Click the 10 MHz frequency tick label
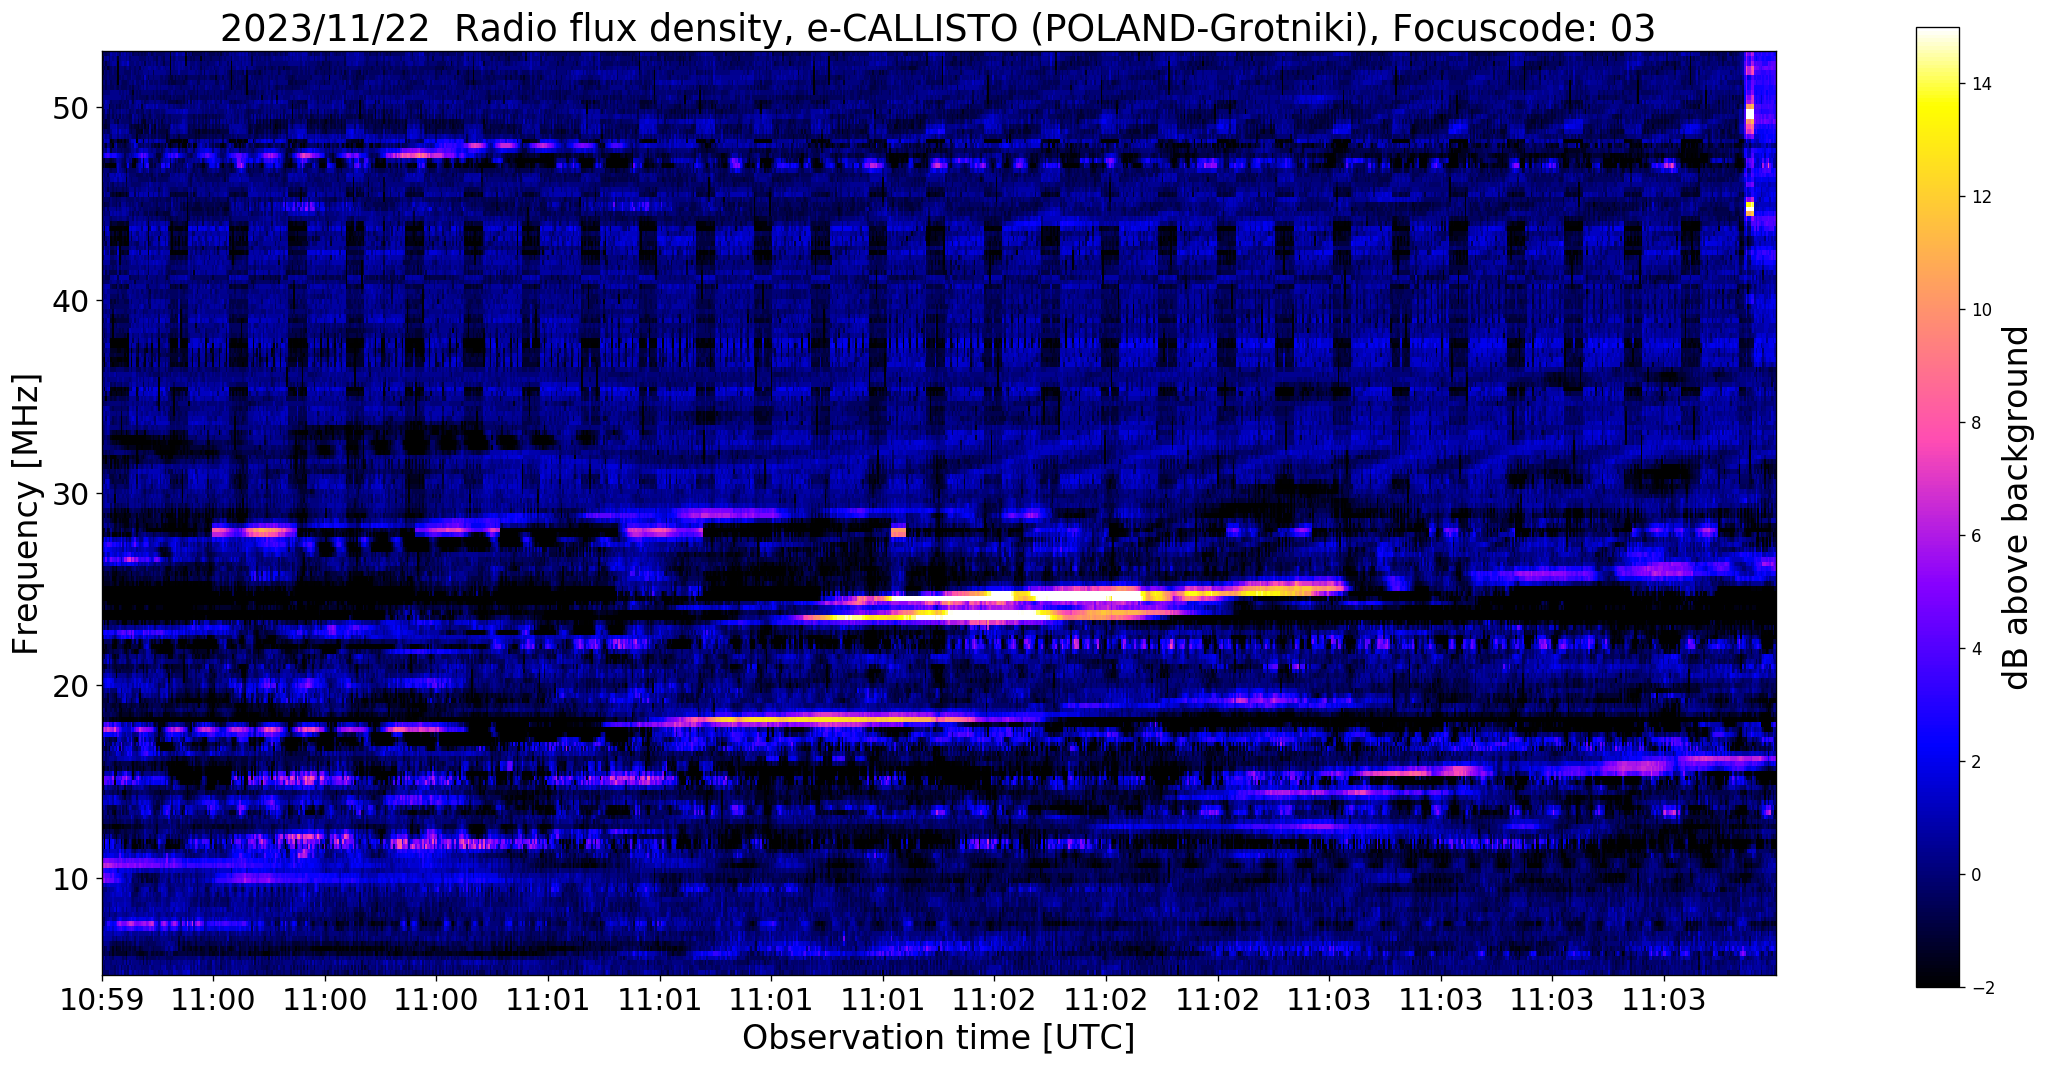The height and width of the screenshot is (1067, 2047). [71, 878]
